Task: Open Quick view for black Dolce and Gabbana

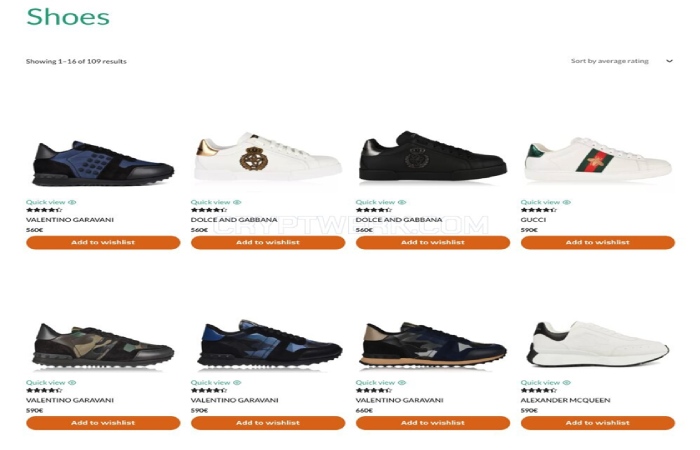Action: point(381,202)
